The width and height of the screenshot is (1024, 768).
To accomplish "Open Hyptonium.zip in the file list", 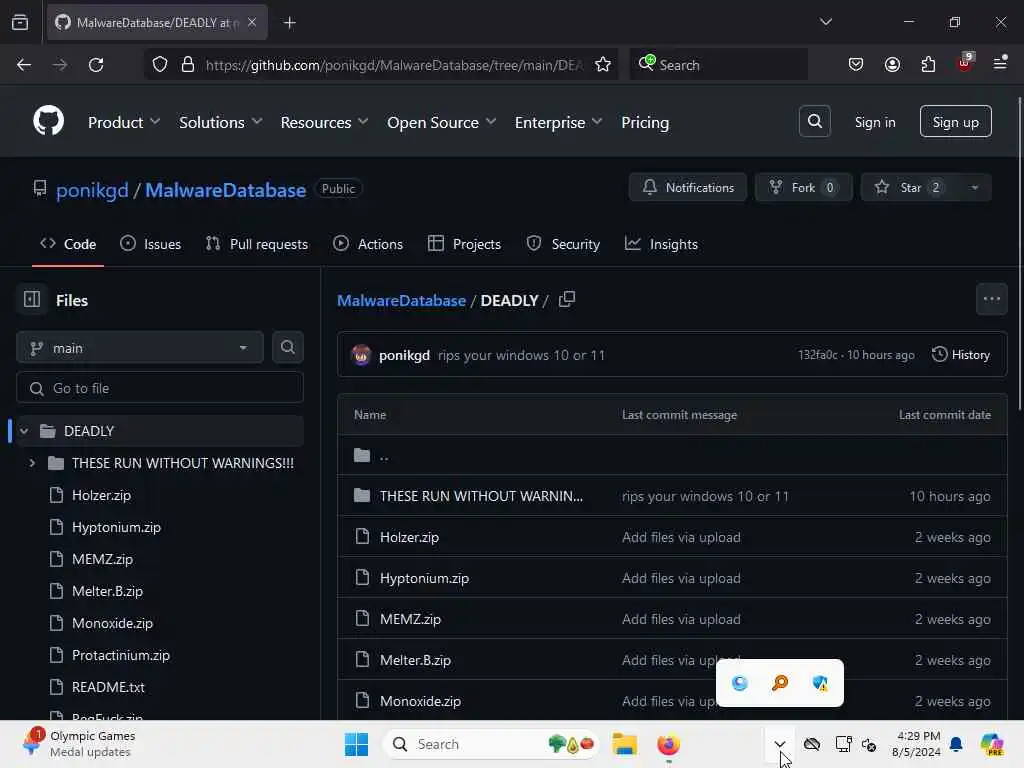I will coord(424,578).
